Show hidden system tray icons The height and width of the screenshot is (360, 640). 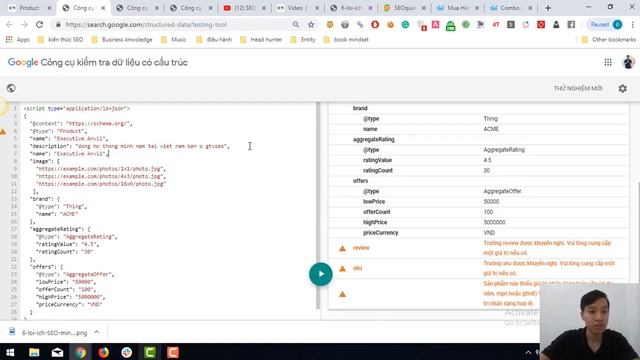pyautogui.click(x=528, y=352)
